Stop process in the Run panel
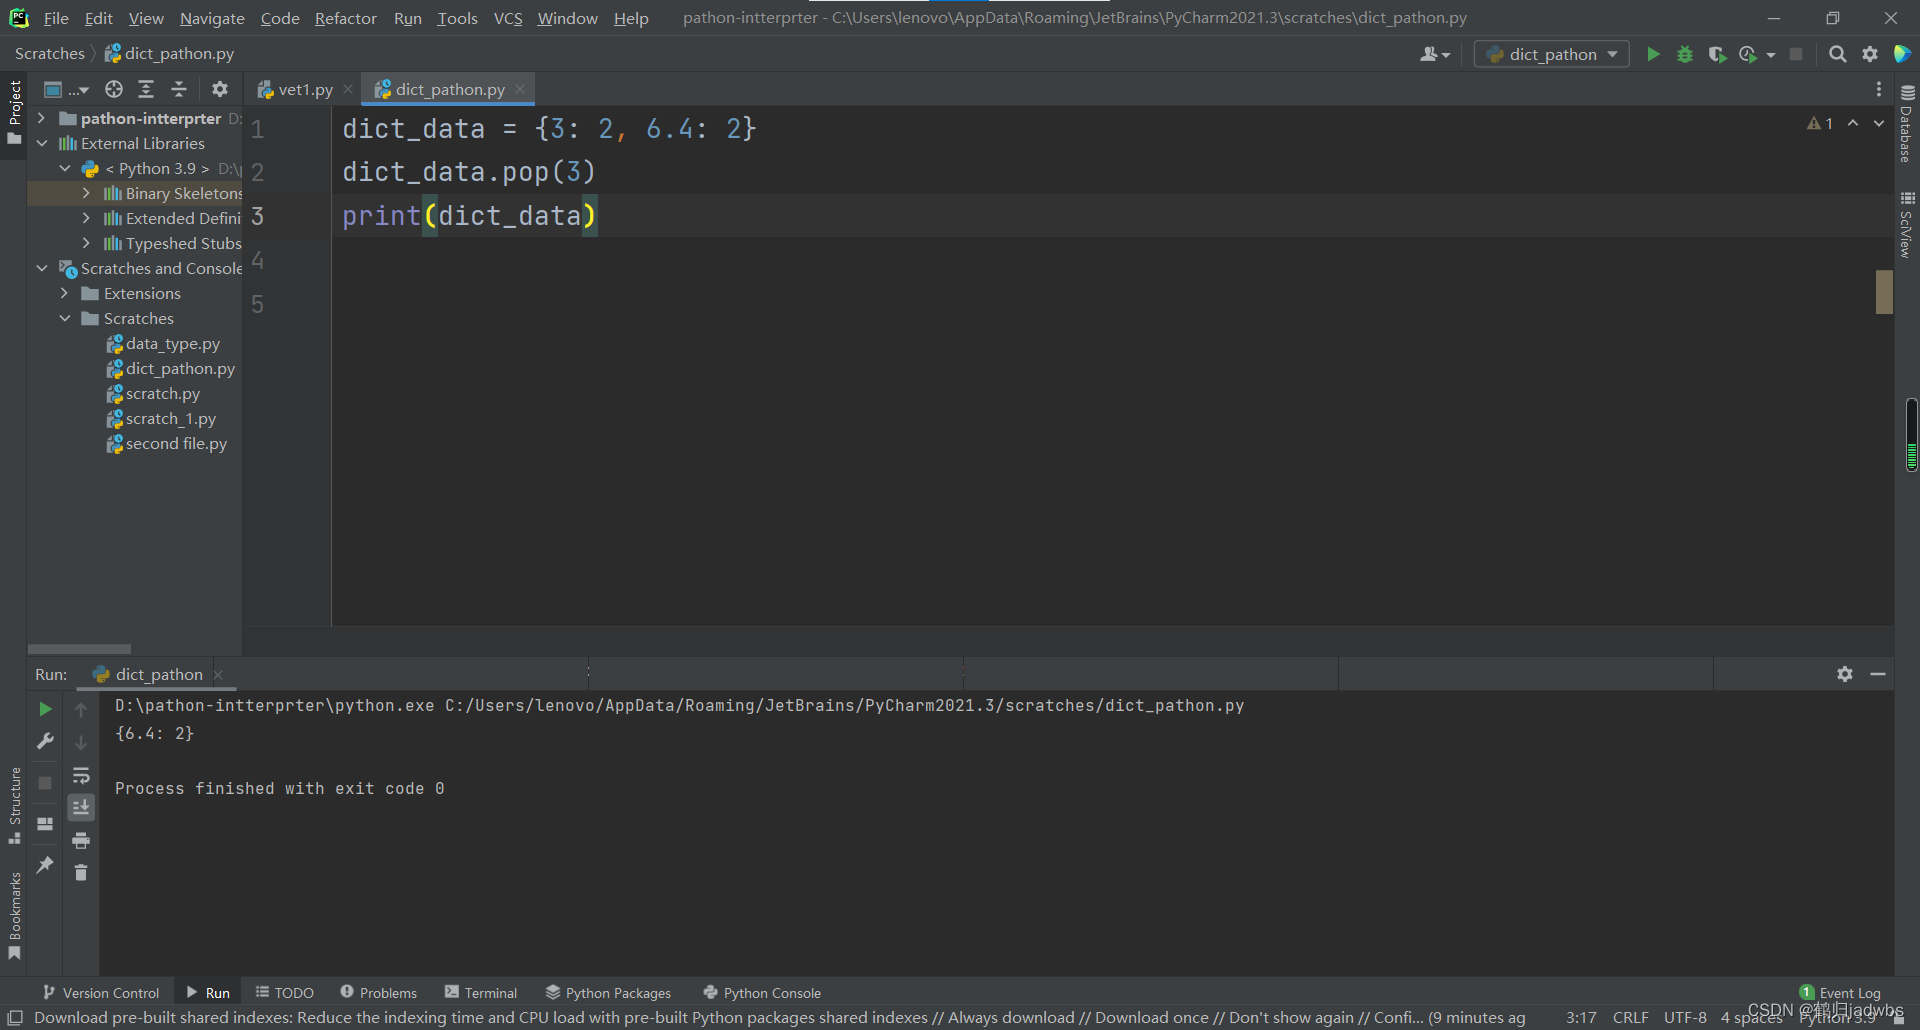Viewport: 1920px width, 1030px height. click(45, 783)
